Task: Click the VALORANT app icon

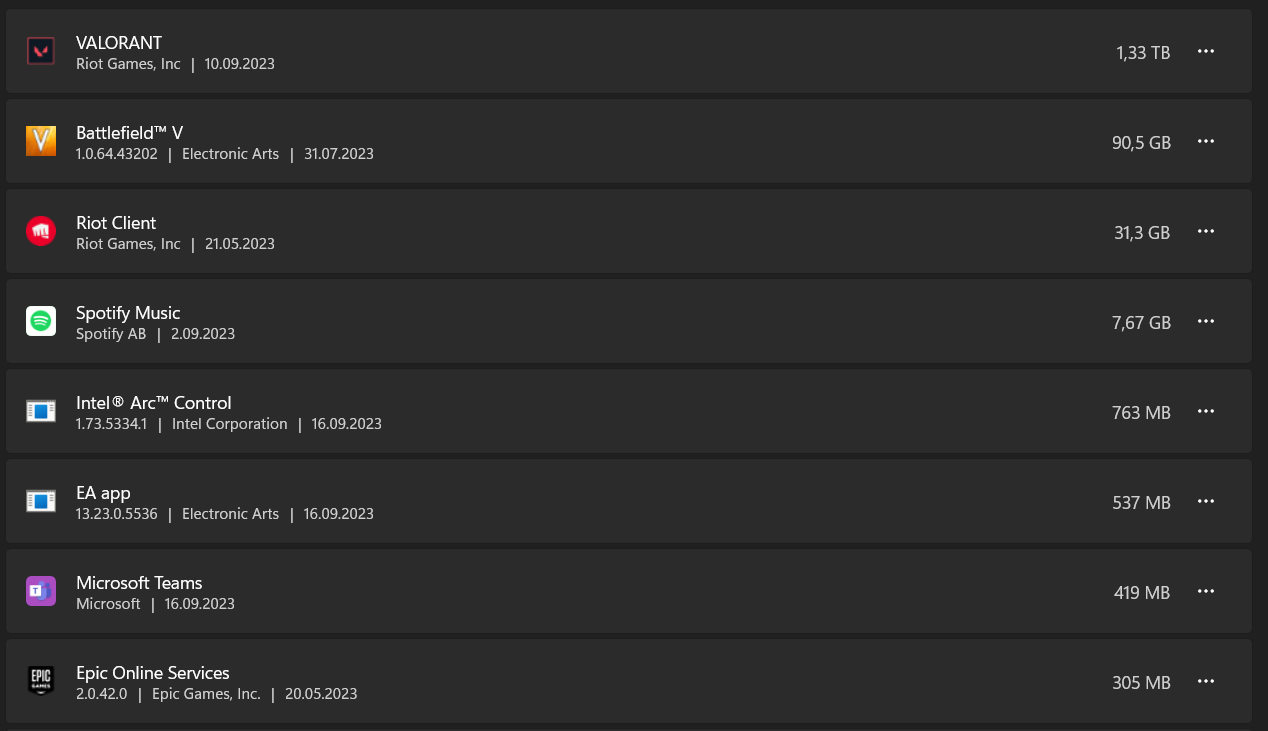Action: pyautogui.click(x=41, y=52)
